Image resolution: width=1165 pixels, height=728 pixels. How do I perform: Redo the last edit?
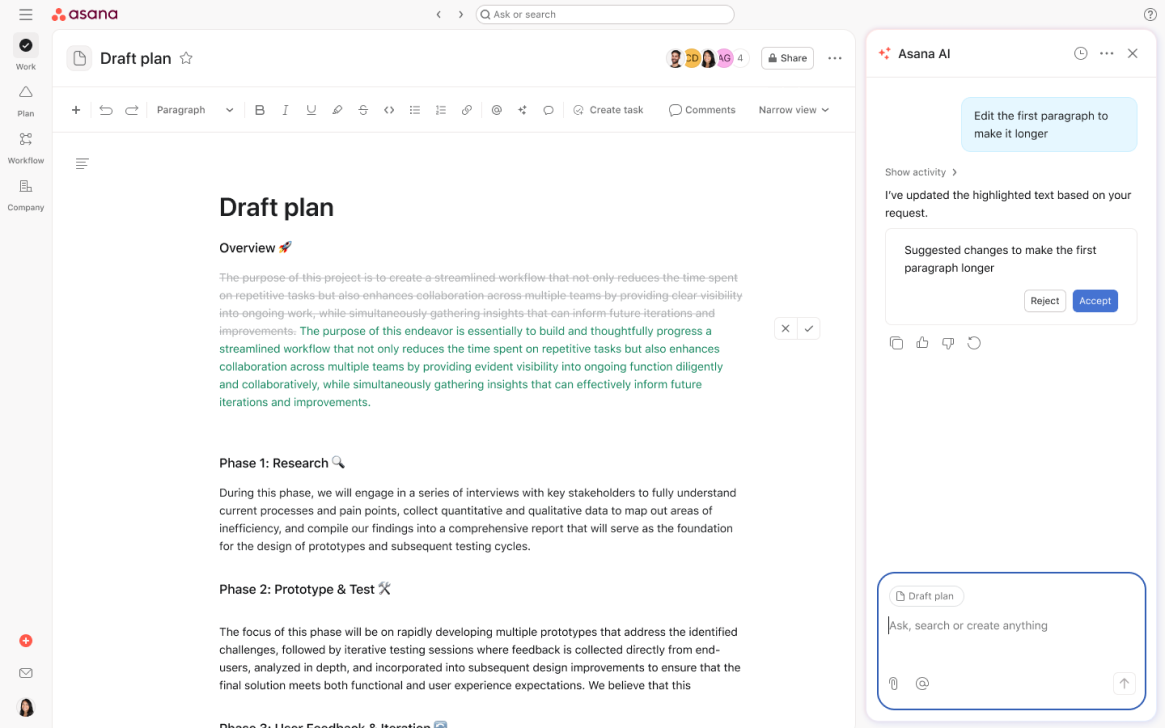pos(132,110)
